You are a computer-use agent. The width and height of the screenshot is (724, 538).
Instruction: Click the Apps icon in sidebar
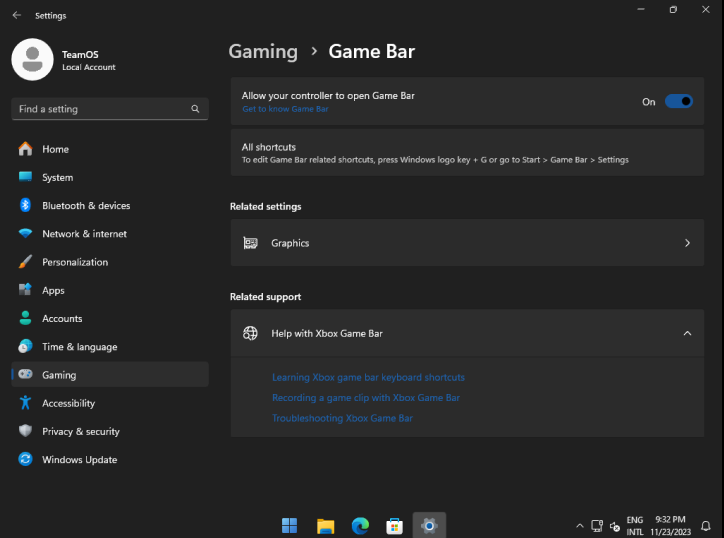point(25,290)
